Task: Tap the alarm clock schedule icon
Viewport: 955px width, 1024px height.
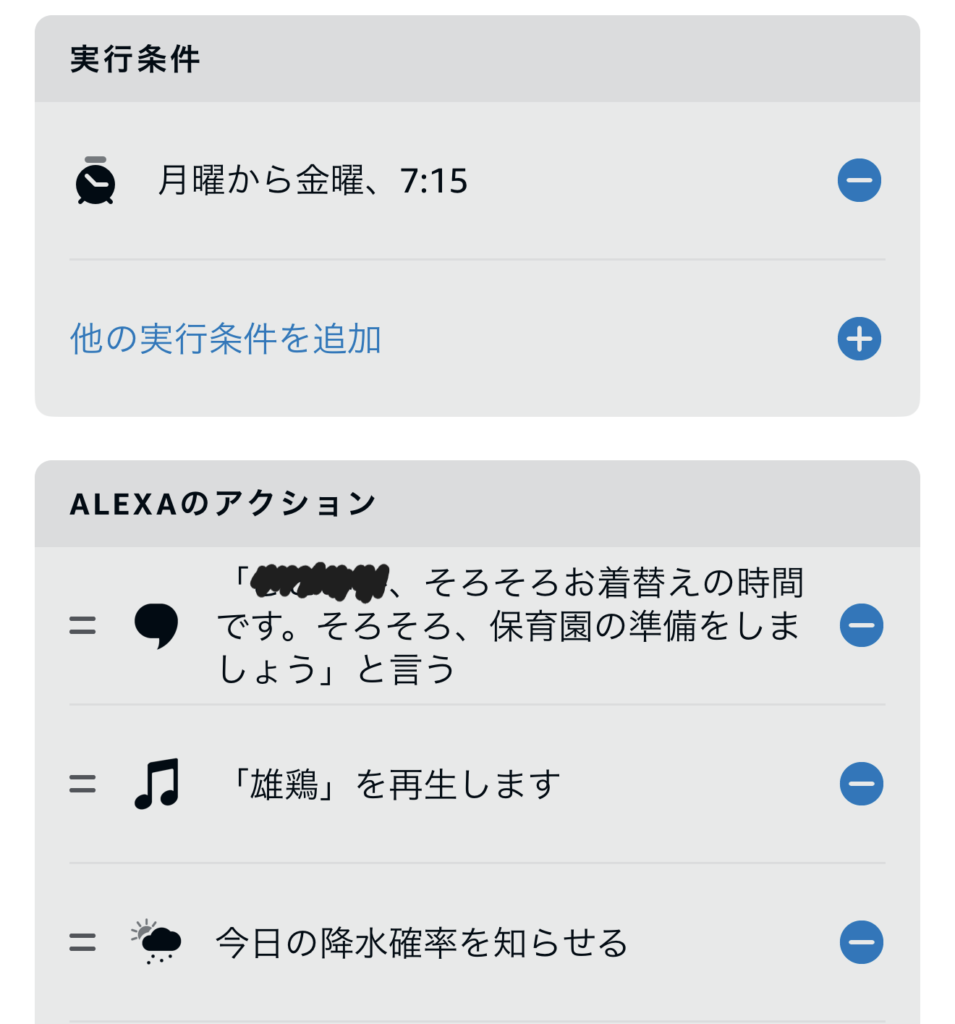Action: coord(96,181)
